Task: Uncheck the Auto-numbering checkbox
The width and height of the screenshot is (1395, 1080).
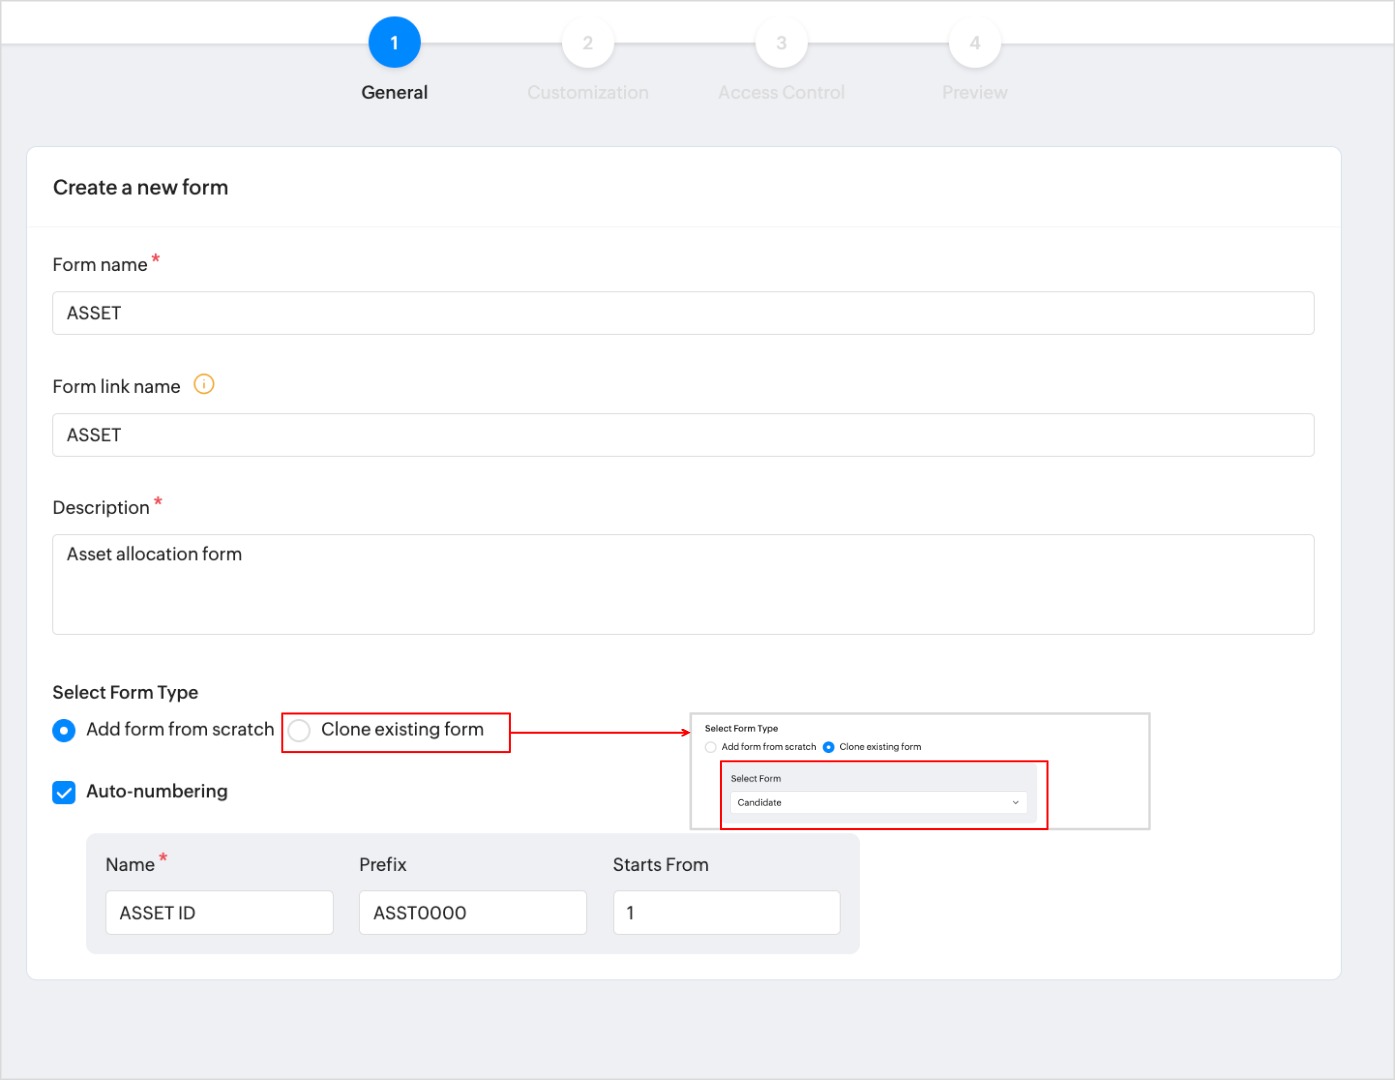Action: tap(64, 793)
